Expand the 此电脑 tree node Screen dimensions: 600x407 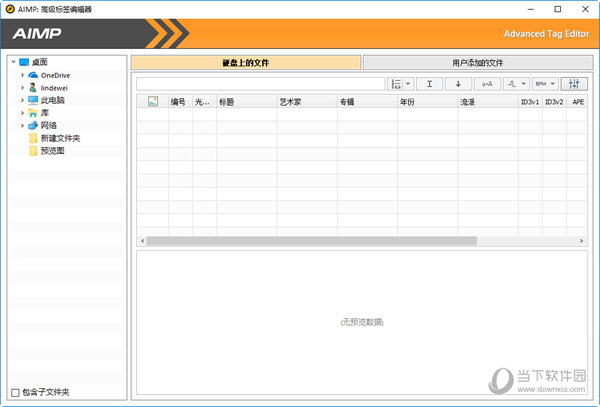[21, 100]
